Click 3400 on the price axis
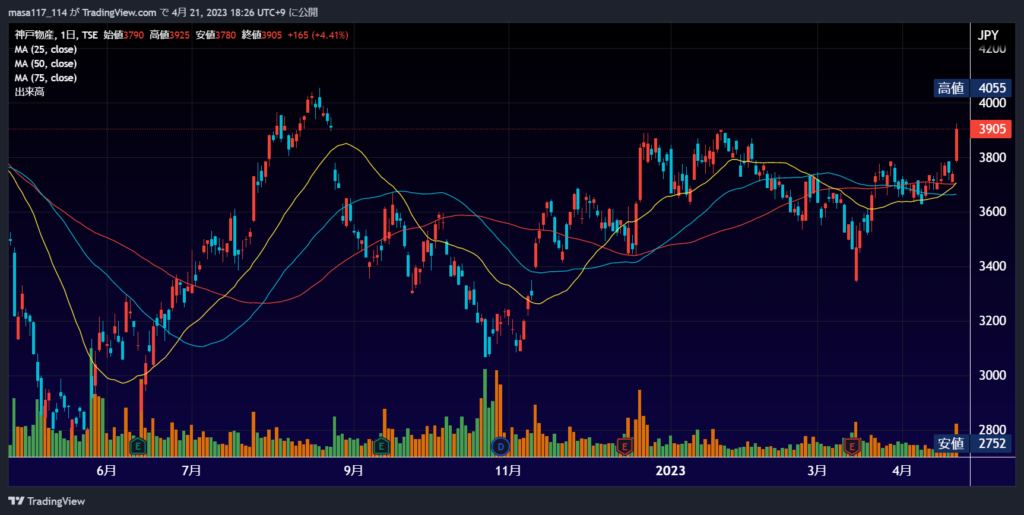1024x515 pixels. click(x=992, y=266)
